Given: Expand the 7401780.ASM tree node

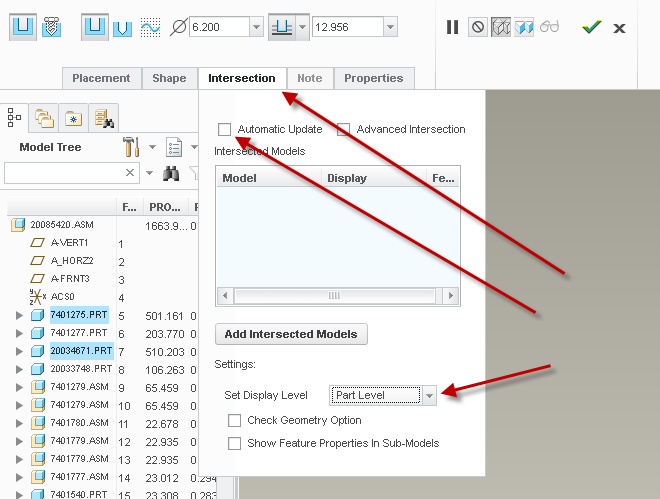Looking at the screenshot, I should coord(19,423).
